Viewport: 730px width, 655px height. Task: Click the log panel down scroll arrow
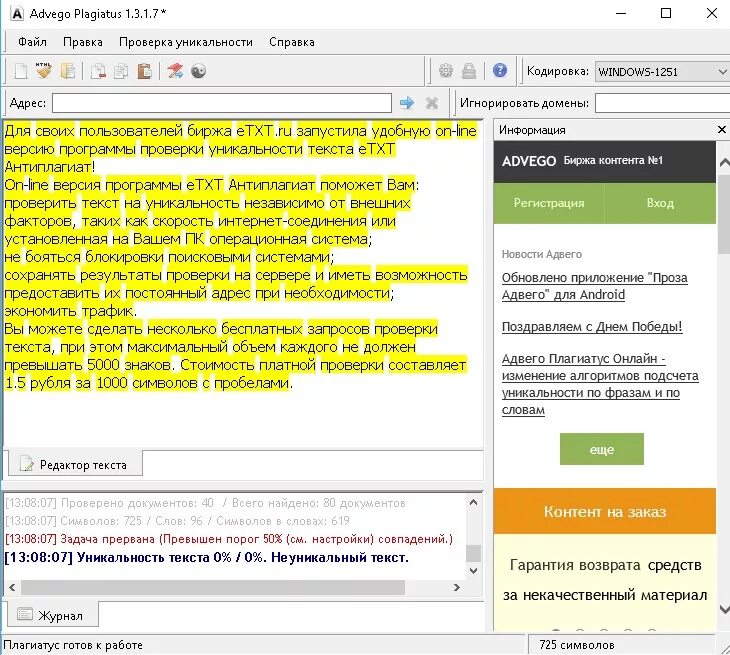(x=473, y=571)
